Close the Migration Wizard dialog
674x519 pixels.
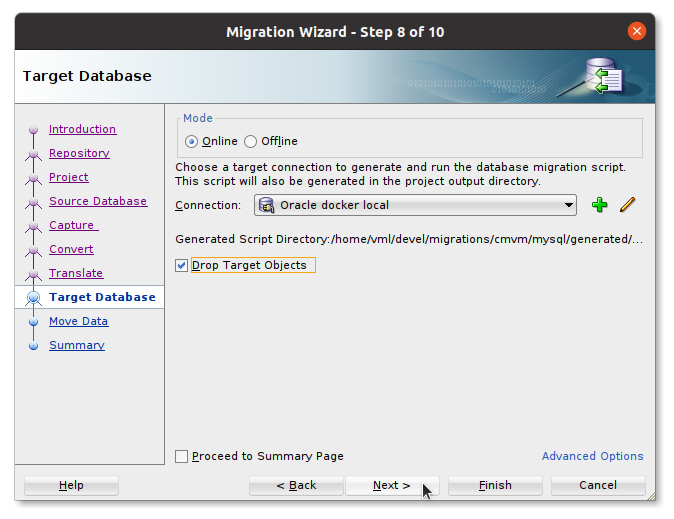(x=636, y=31)
